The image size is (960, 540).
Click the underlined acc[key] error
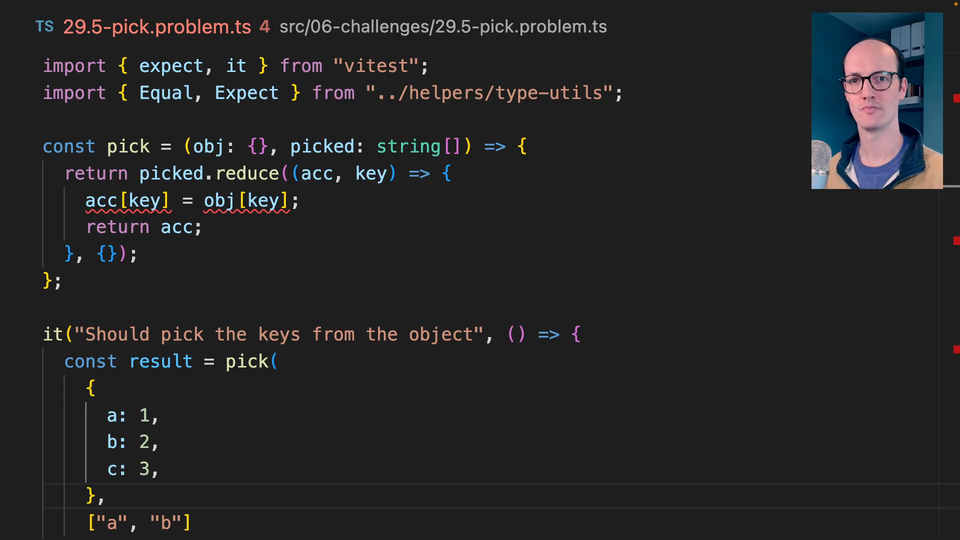[x=127, y=201]
